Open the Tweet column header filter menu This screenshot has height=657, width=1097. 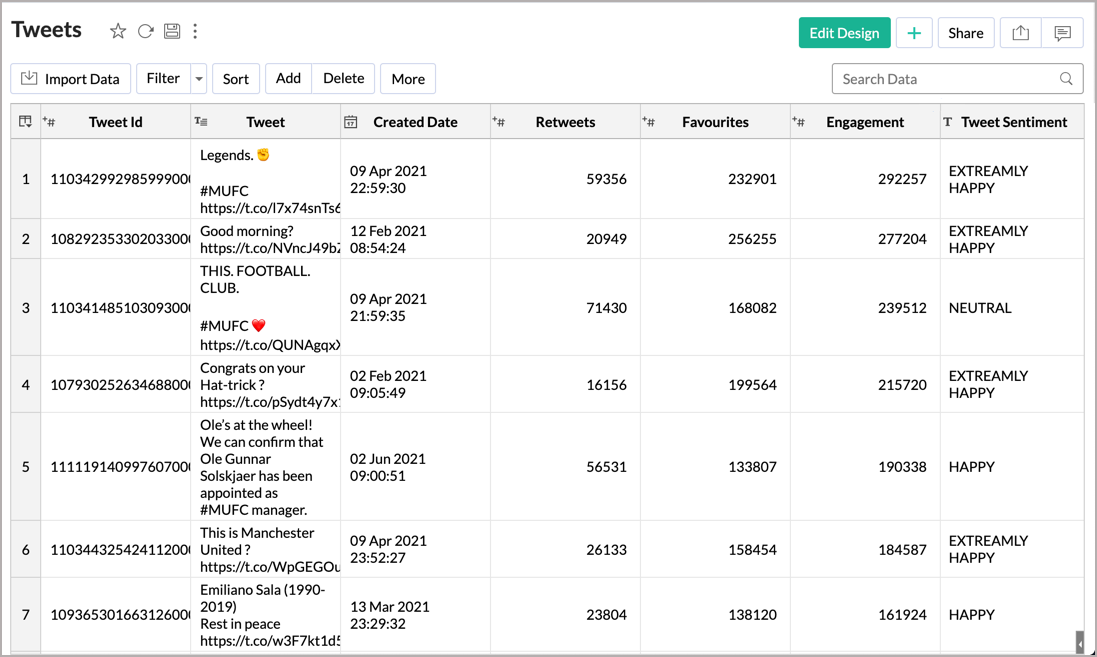[200, 120]
